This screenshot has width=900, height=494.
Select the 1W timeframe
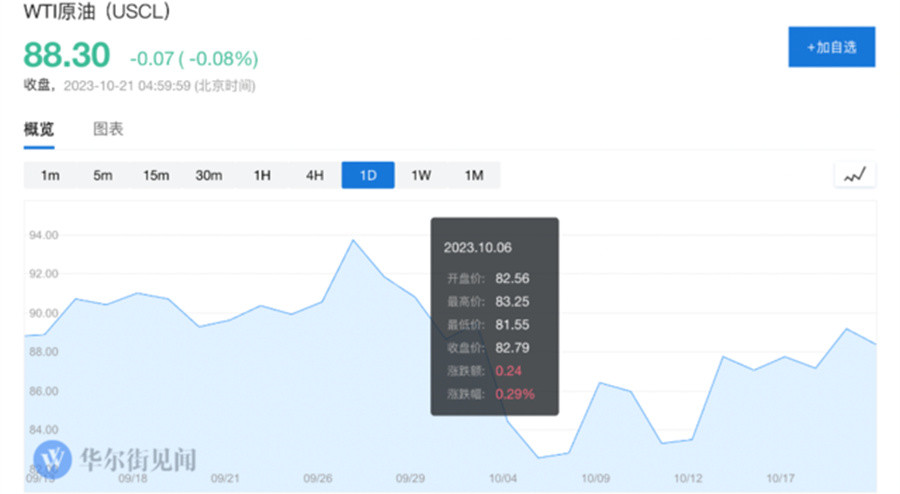click(x=421, y=175)
